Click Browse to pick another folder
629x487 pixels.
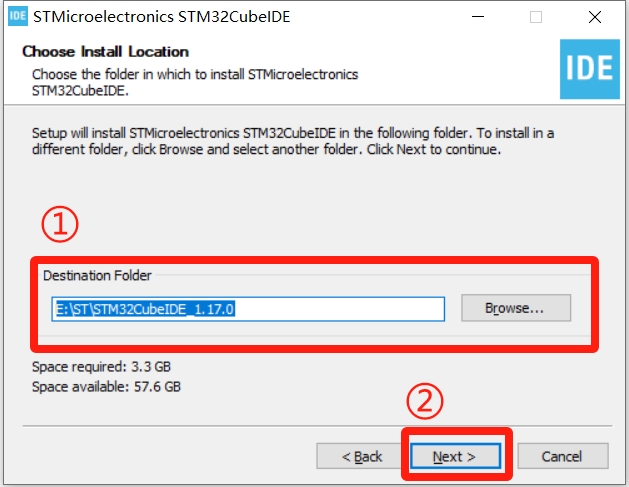(x=516, y=308)
